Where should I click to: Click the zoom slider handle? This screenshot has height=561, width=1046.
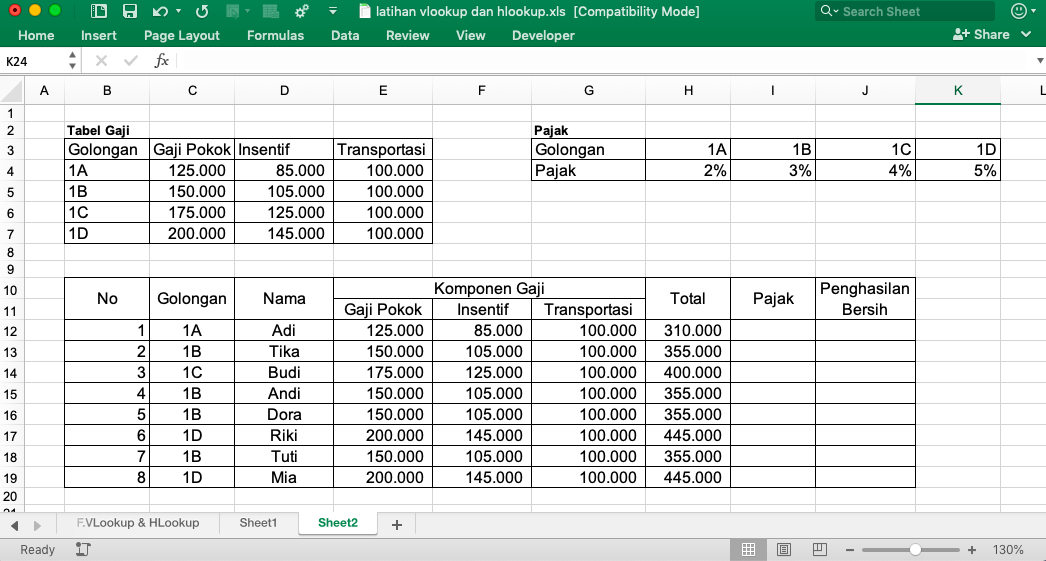click(x=915, y=550)
